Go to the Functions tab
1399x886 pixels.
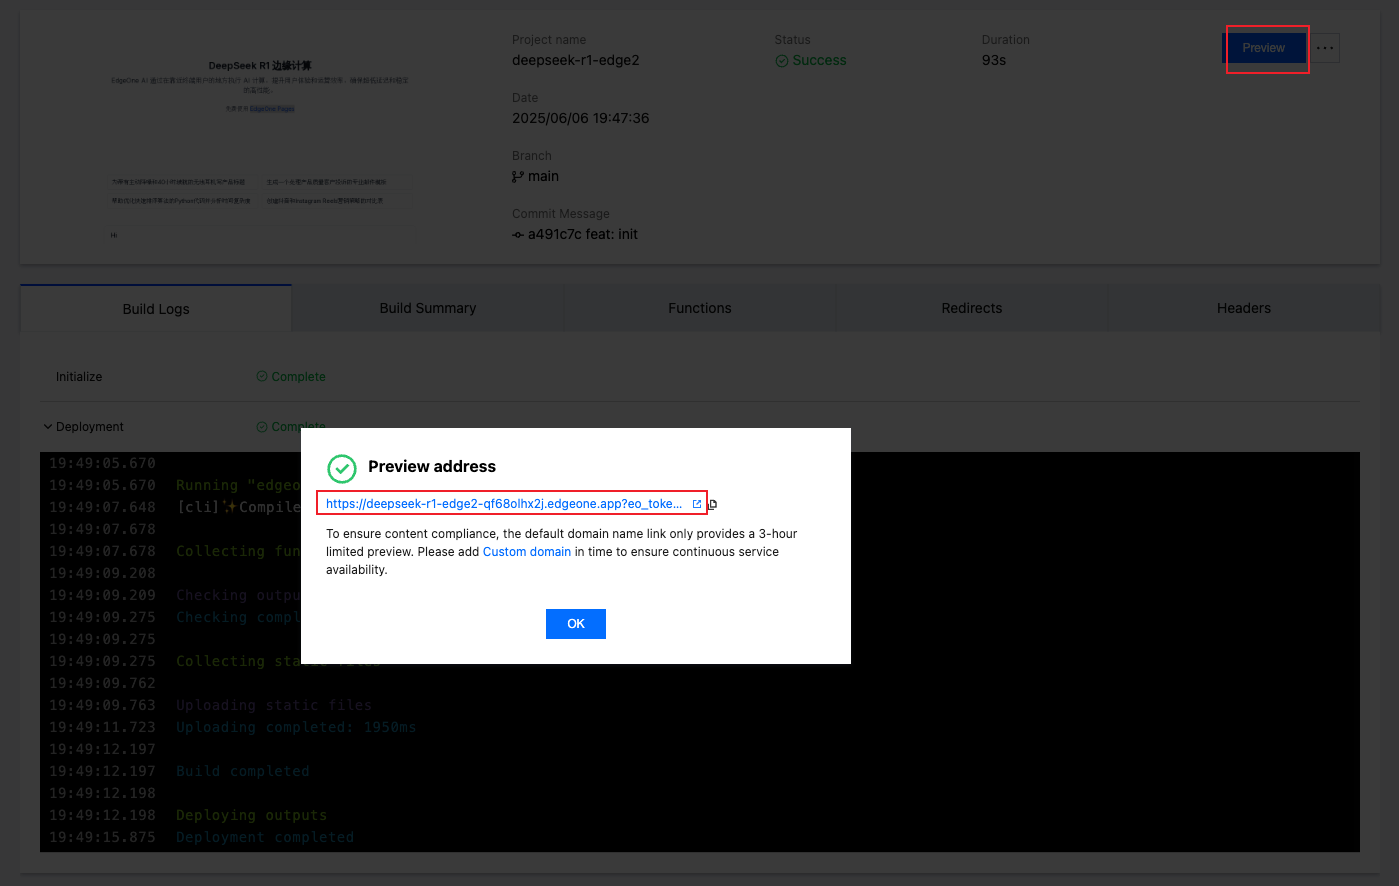pos(700,308)
